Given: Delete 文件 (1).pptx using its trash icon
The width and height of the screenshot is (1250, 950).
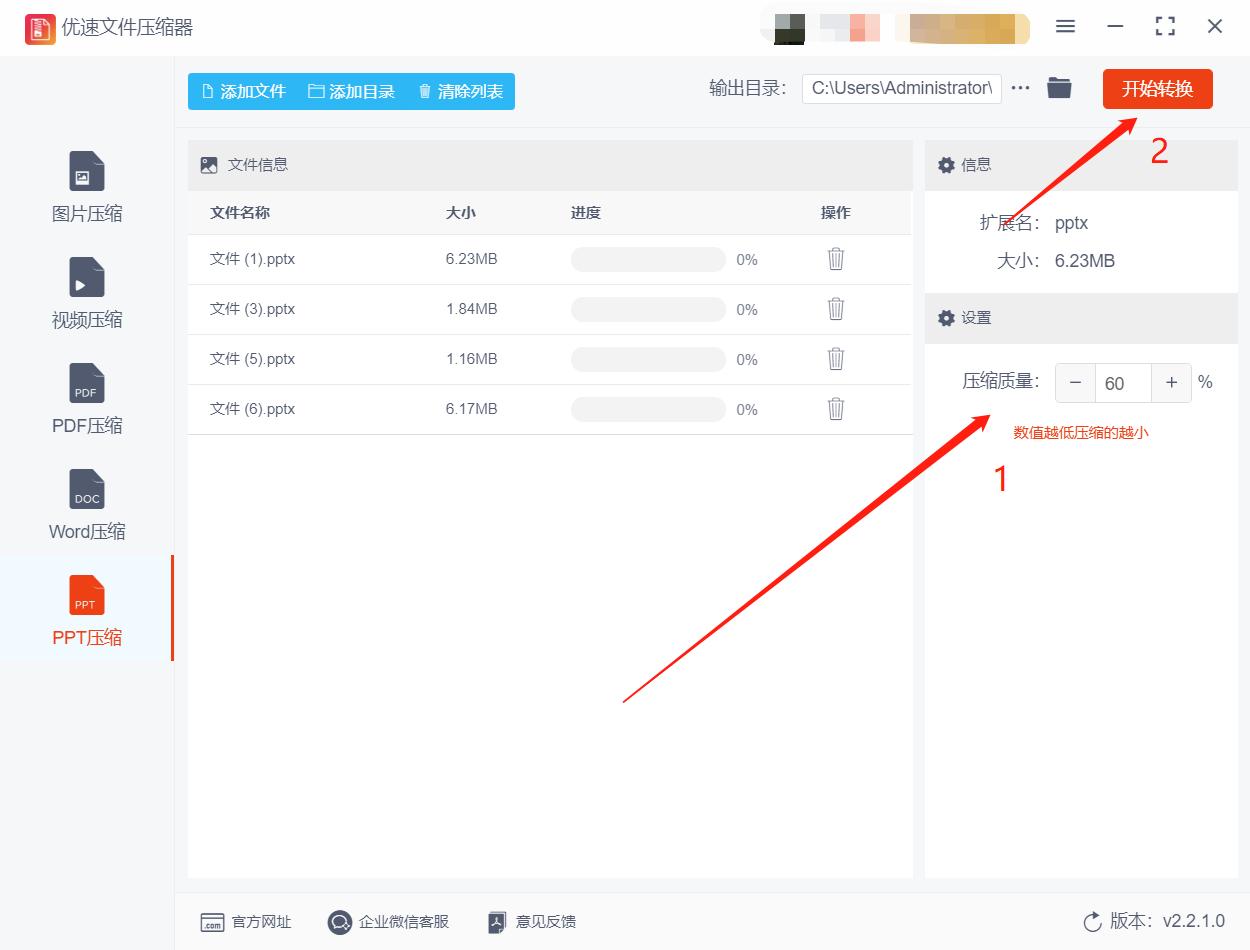Looking at the screenshot, I should pos(836,258).
